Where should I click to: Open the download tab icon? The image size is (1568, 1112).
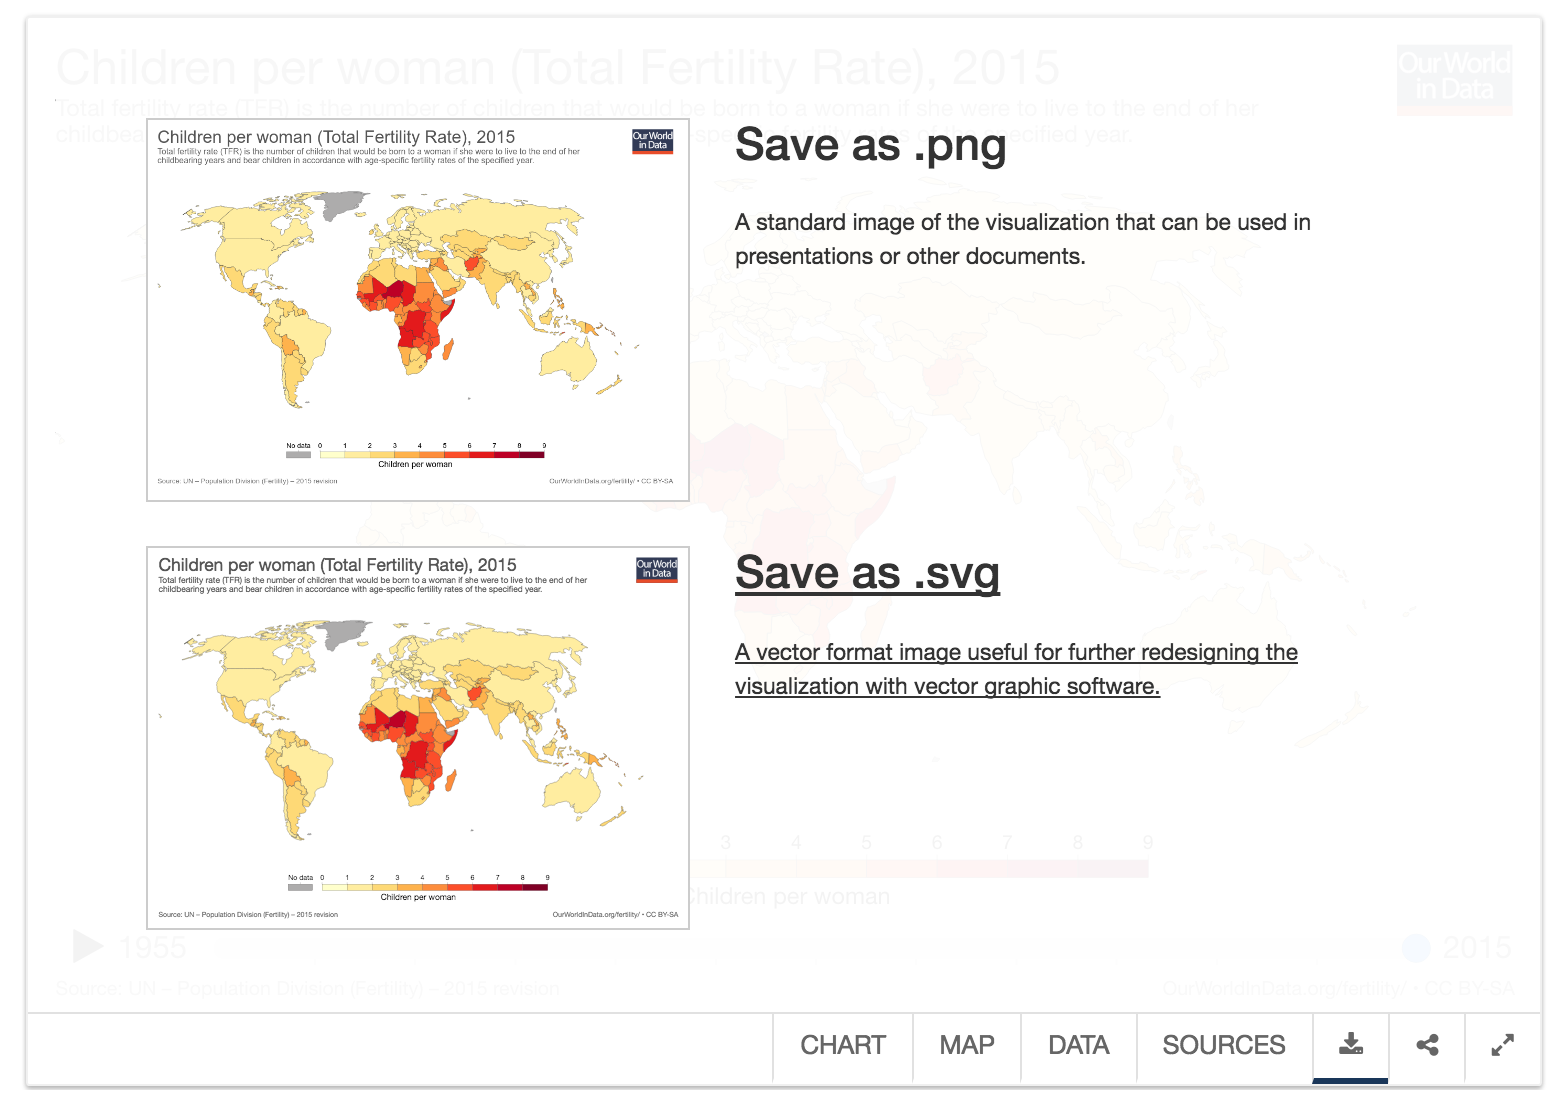coord(1351,1045)
